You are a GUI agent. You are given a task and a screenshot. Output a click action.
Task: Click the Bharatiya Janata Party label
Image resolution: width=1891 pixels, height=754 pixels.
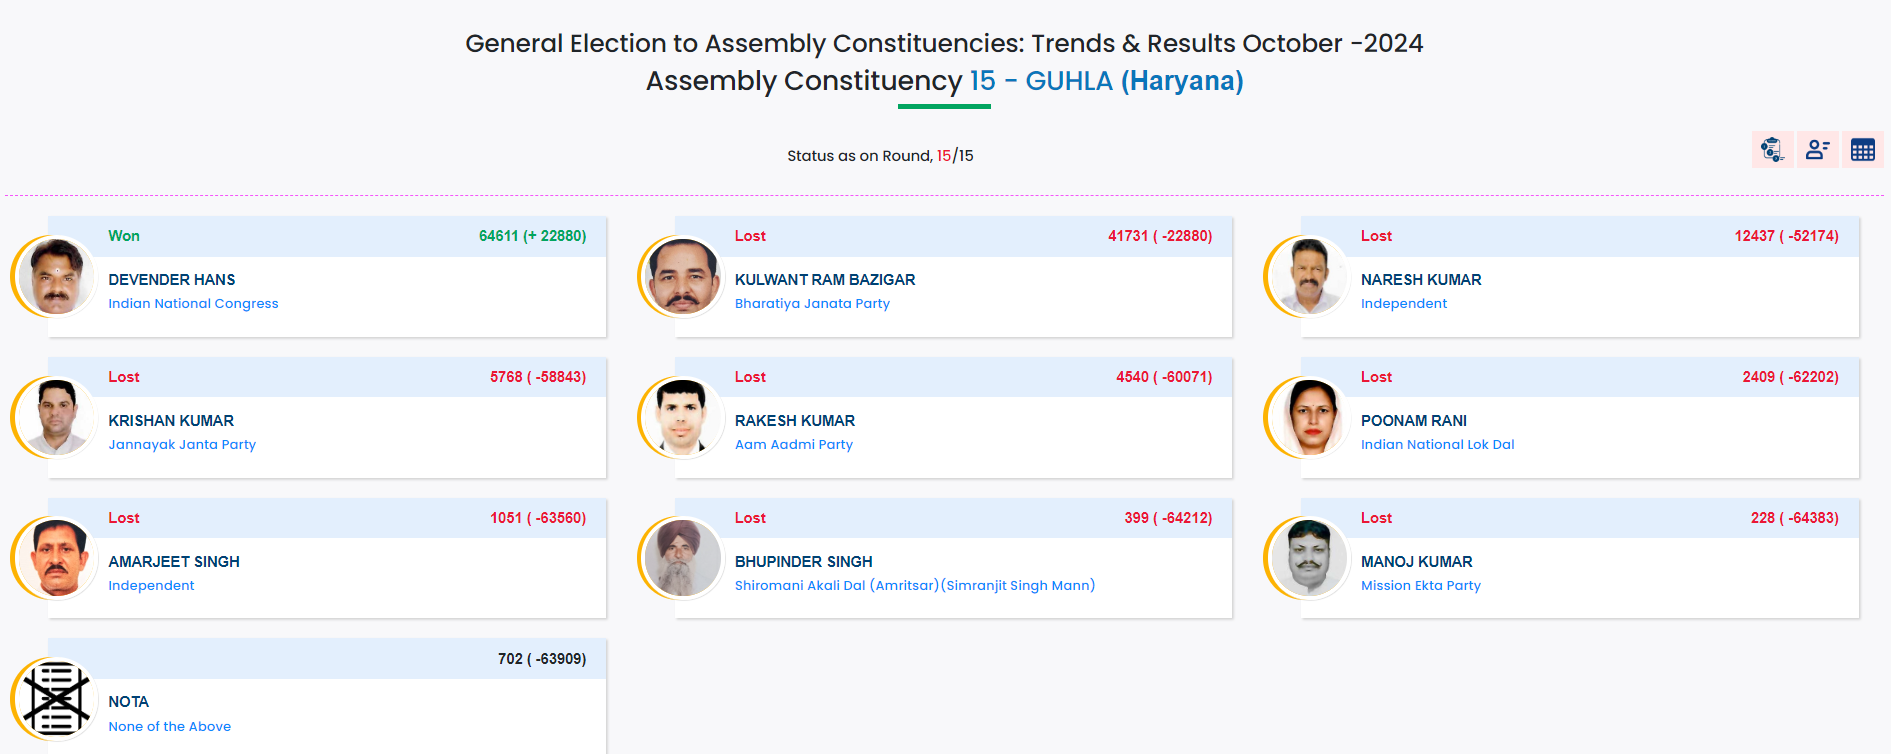[x=812, y=304]
